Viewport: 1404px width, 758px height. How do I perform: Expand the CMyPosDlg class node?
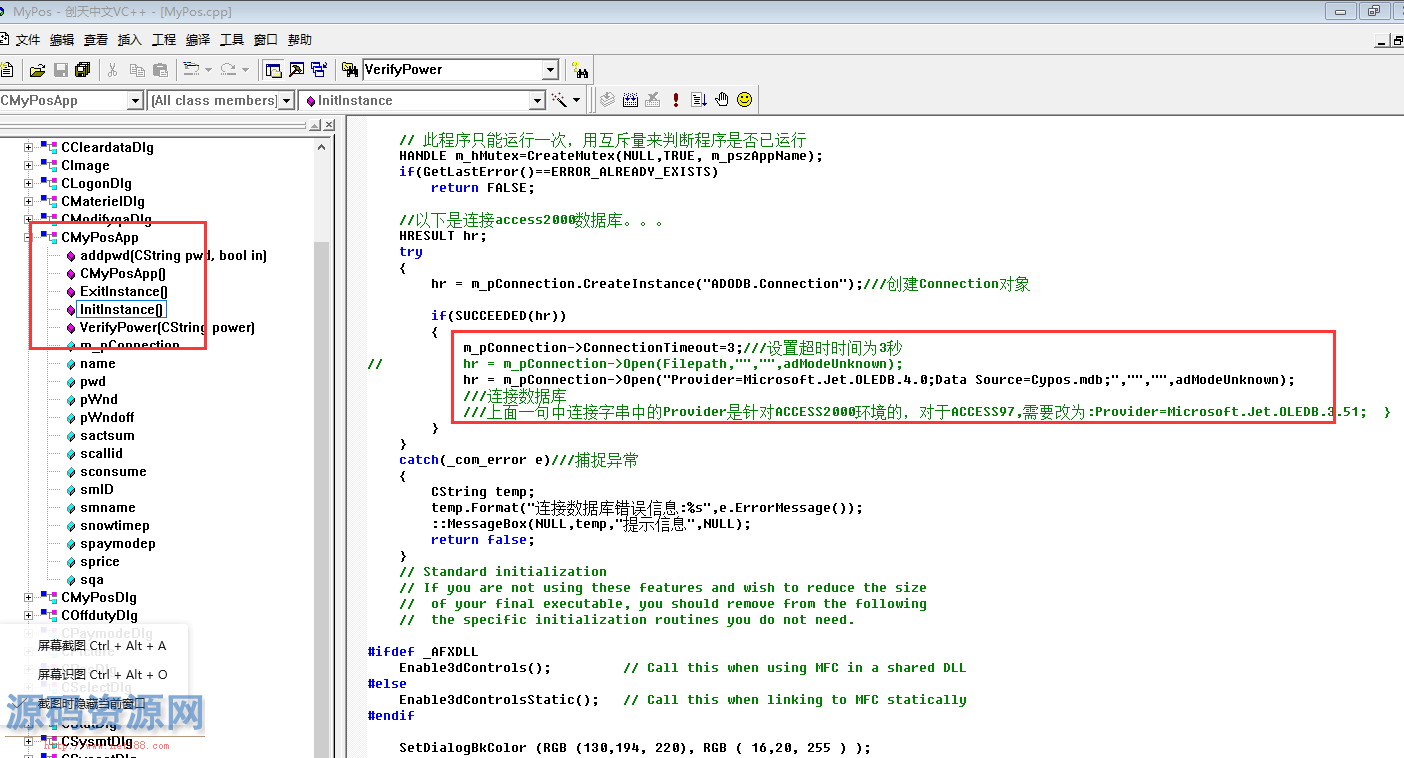click(x=29, y=598)
